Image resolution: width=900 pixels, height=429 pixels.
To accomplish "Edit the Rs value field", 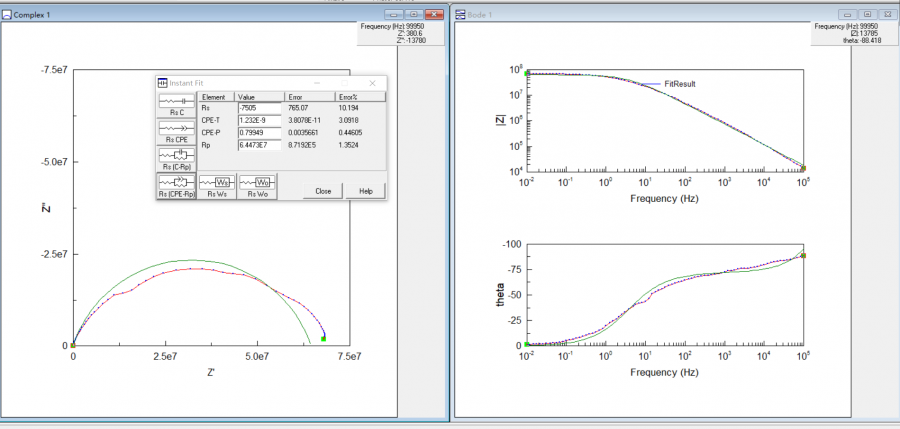I will tap(260, 107).
